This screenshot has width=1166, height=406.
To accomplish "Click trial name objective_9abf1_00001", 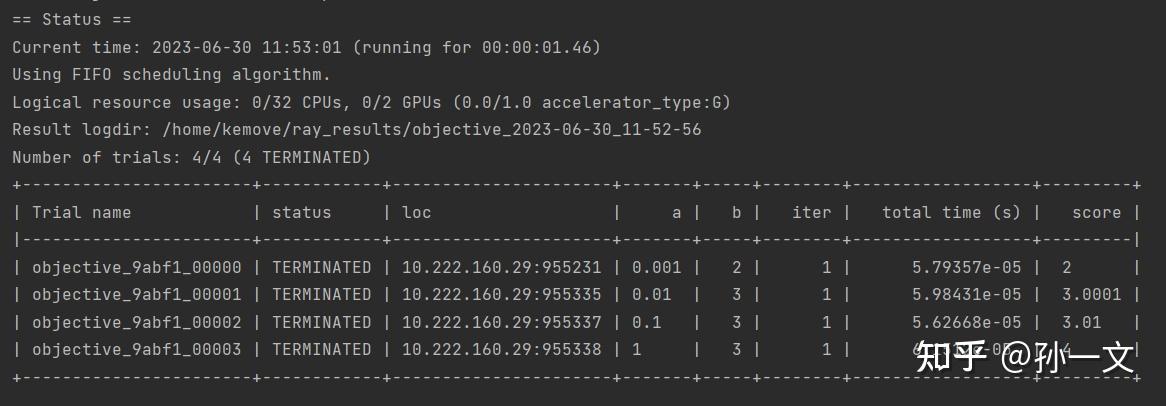I will click(x=137, y=295).
